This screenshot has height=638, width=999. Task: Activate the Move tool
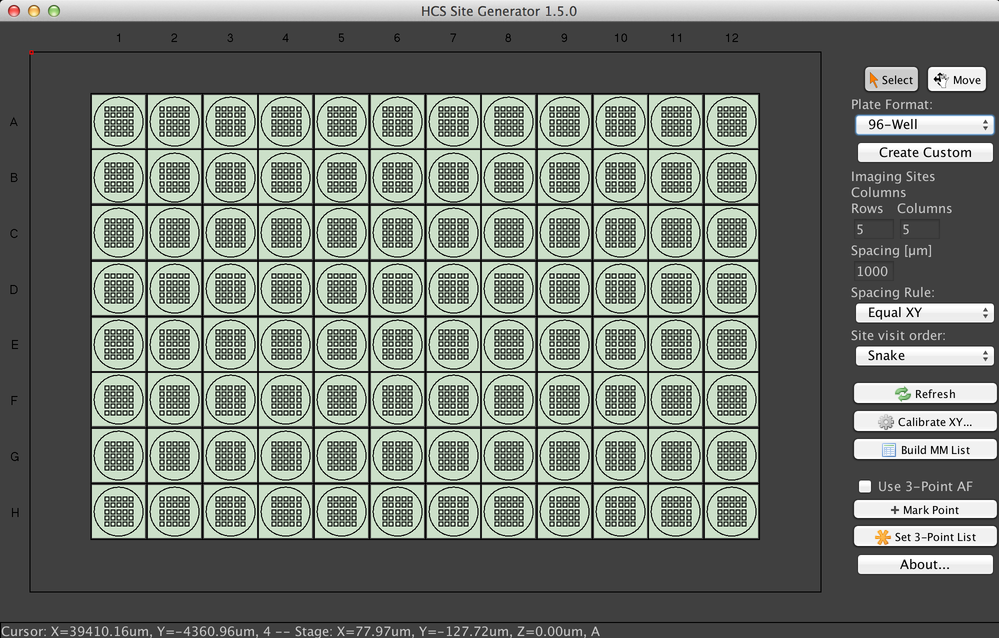click(957, 80)
